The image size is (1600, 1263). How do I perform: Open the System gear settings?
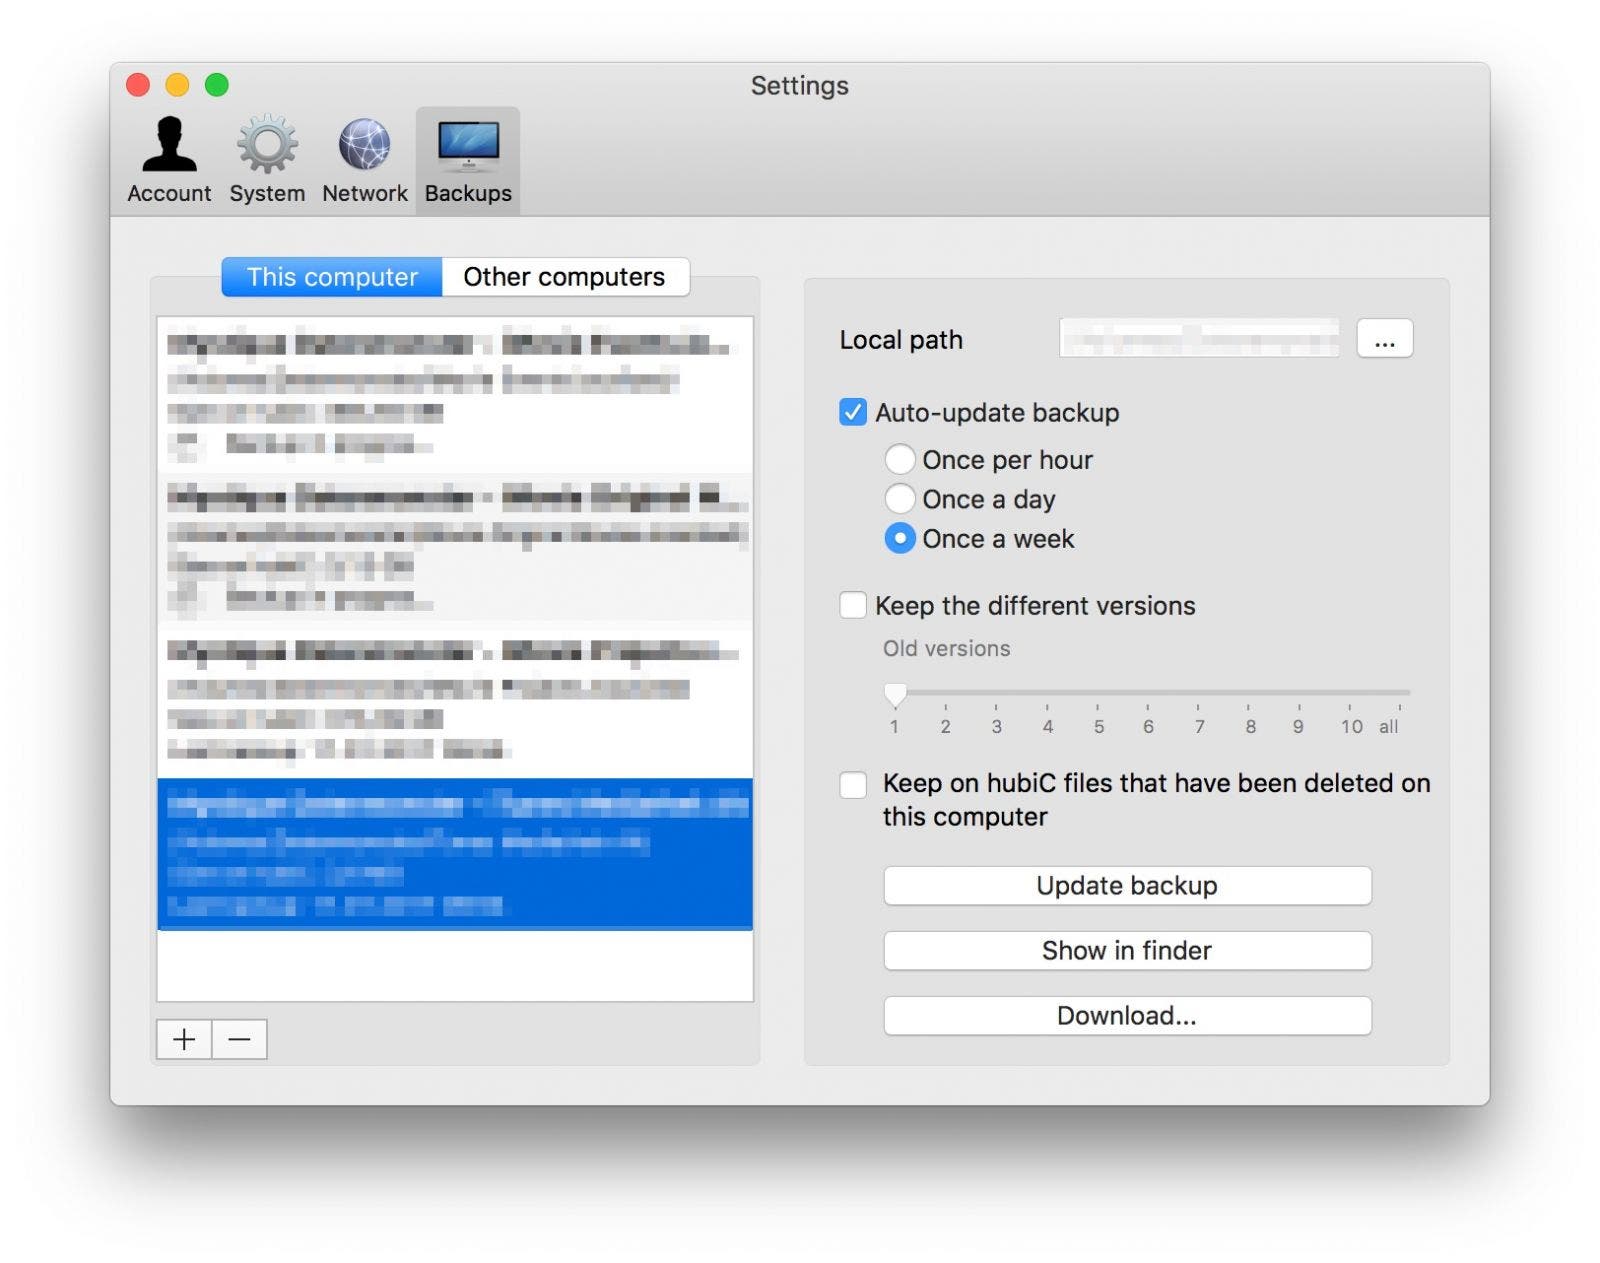coord(267,160)
